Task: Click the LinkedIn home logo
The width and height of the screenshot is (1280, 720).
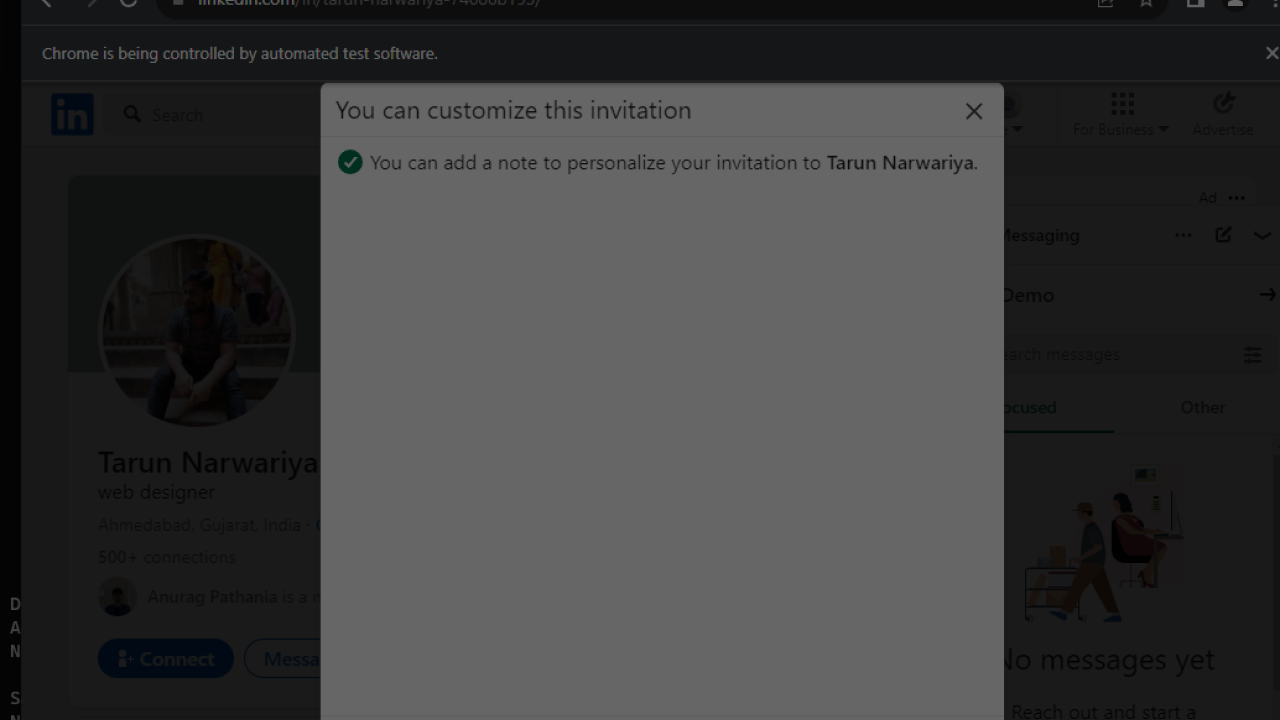Action: [x=71, y=114]
